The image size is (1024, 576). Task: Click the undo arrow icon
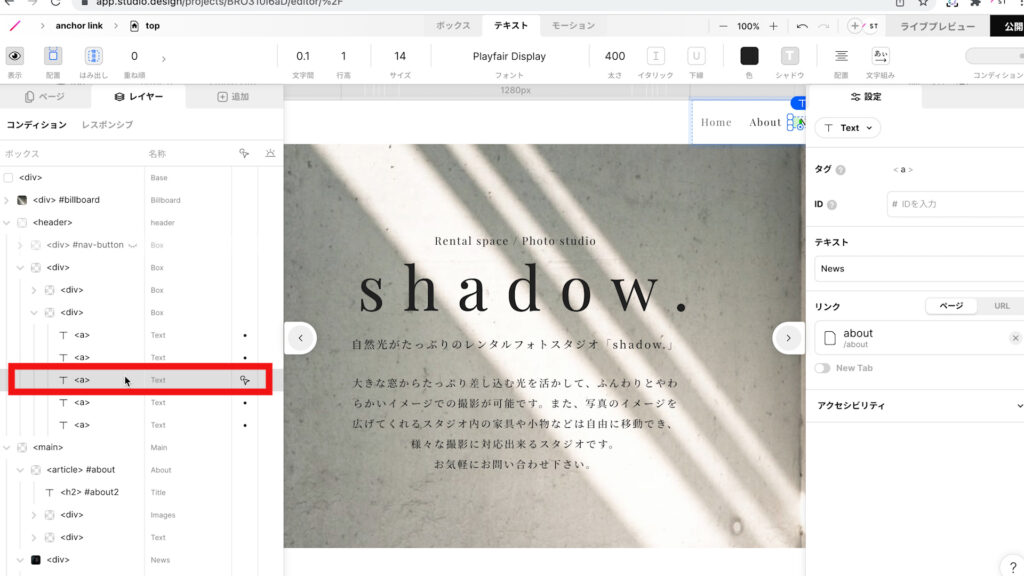(x=802, y=26)
